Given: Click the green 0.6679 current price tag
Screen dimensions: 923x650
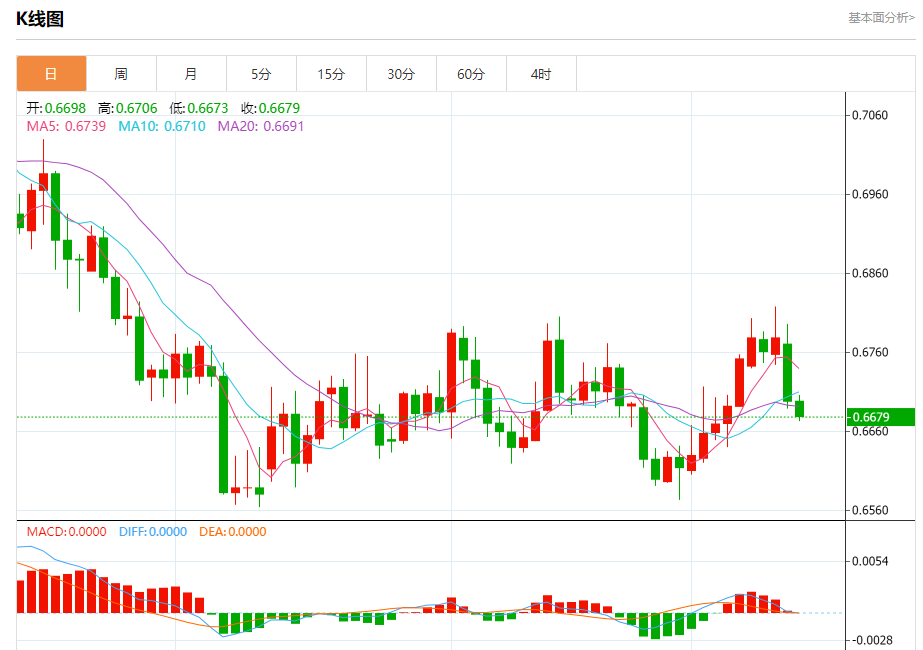Looking at the screenshot, I should click(x=881, y=417).
